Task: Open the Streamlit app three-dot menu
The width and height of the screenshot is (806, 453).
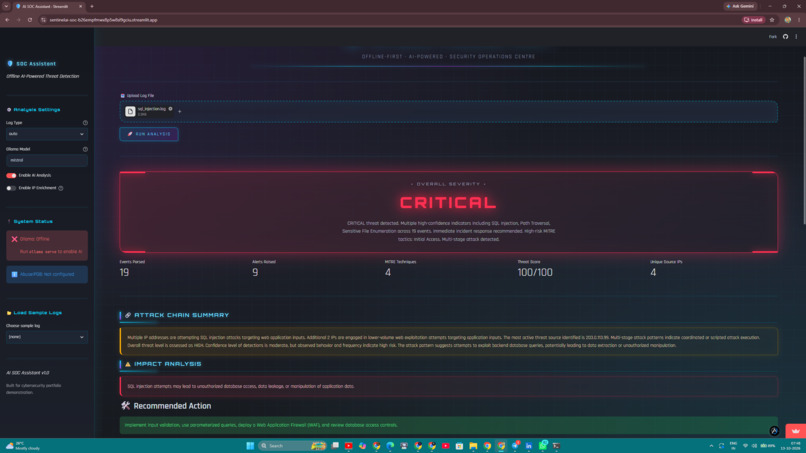Action: pyautogui.click(x=796, y=37)
